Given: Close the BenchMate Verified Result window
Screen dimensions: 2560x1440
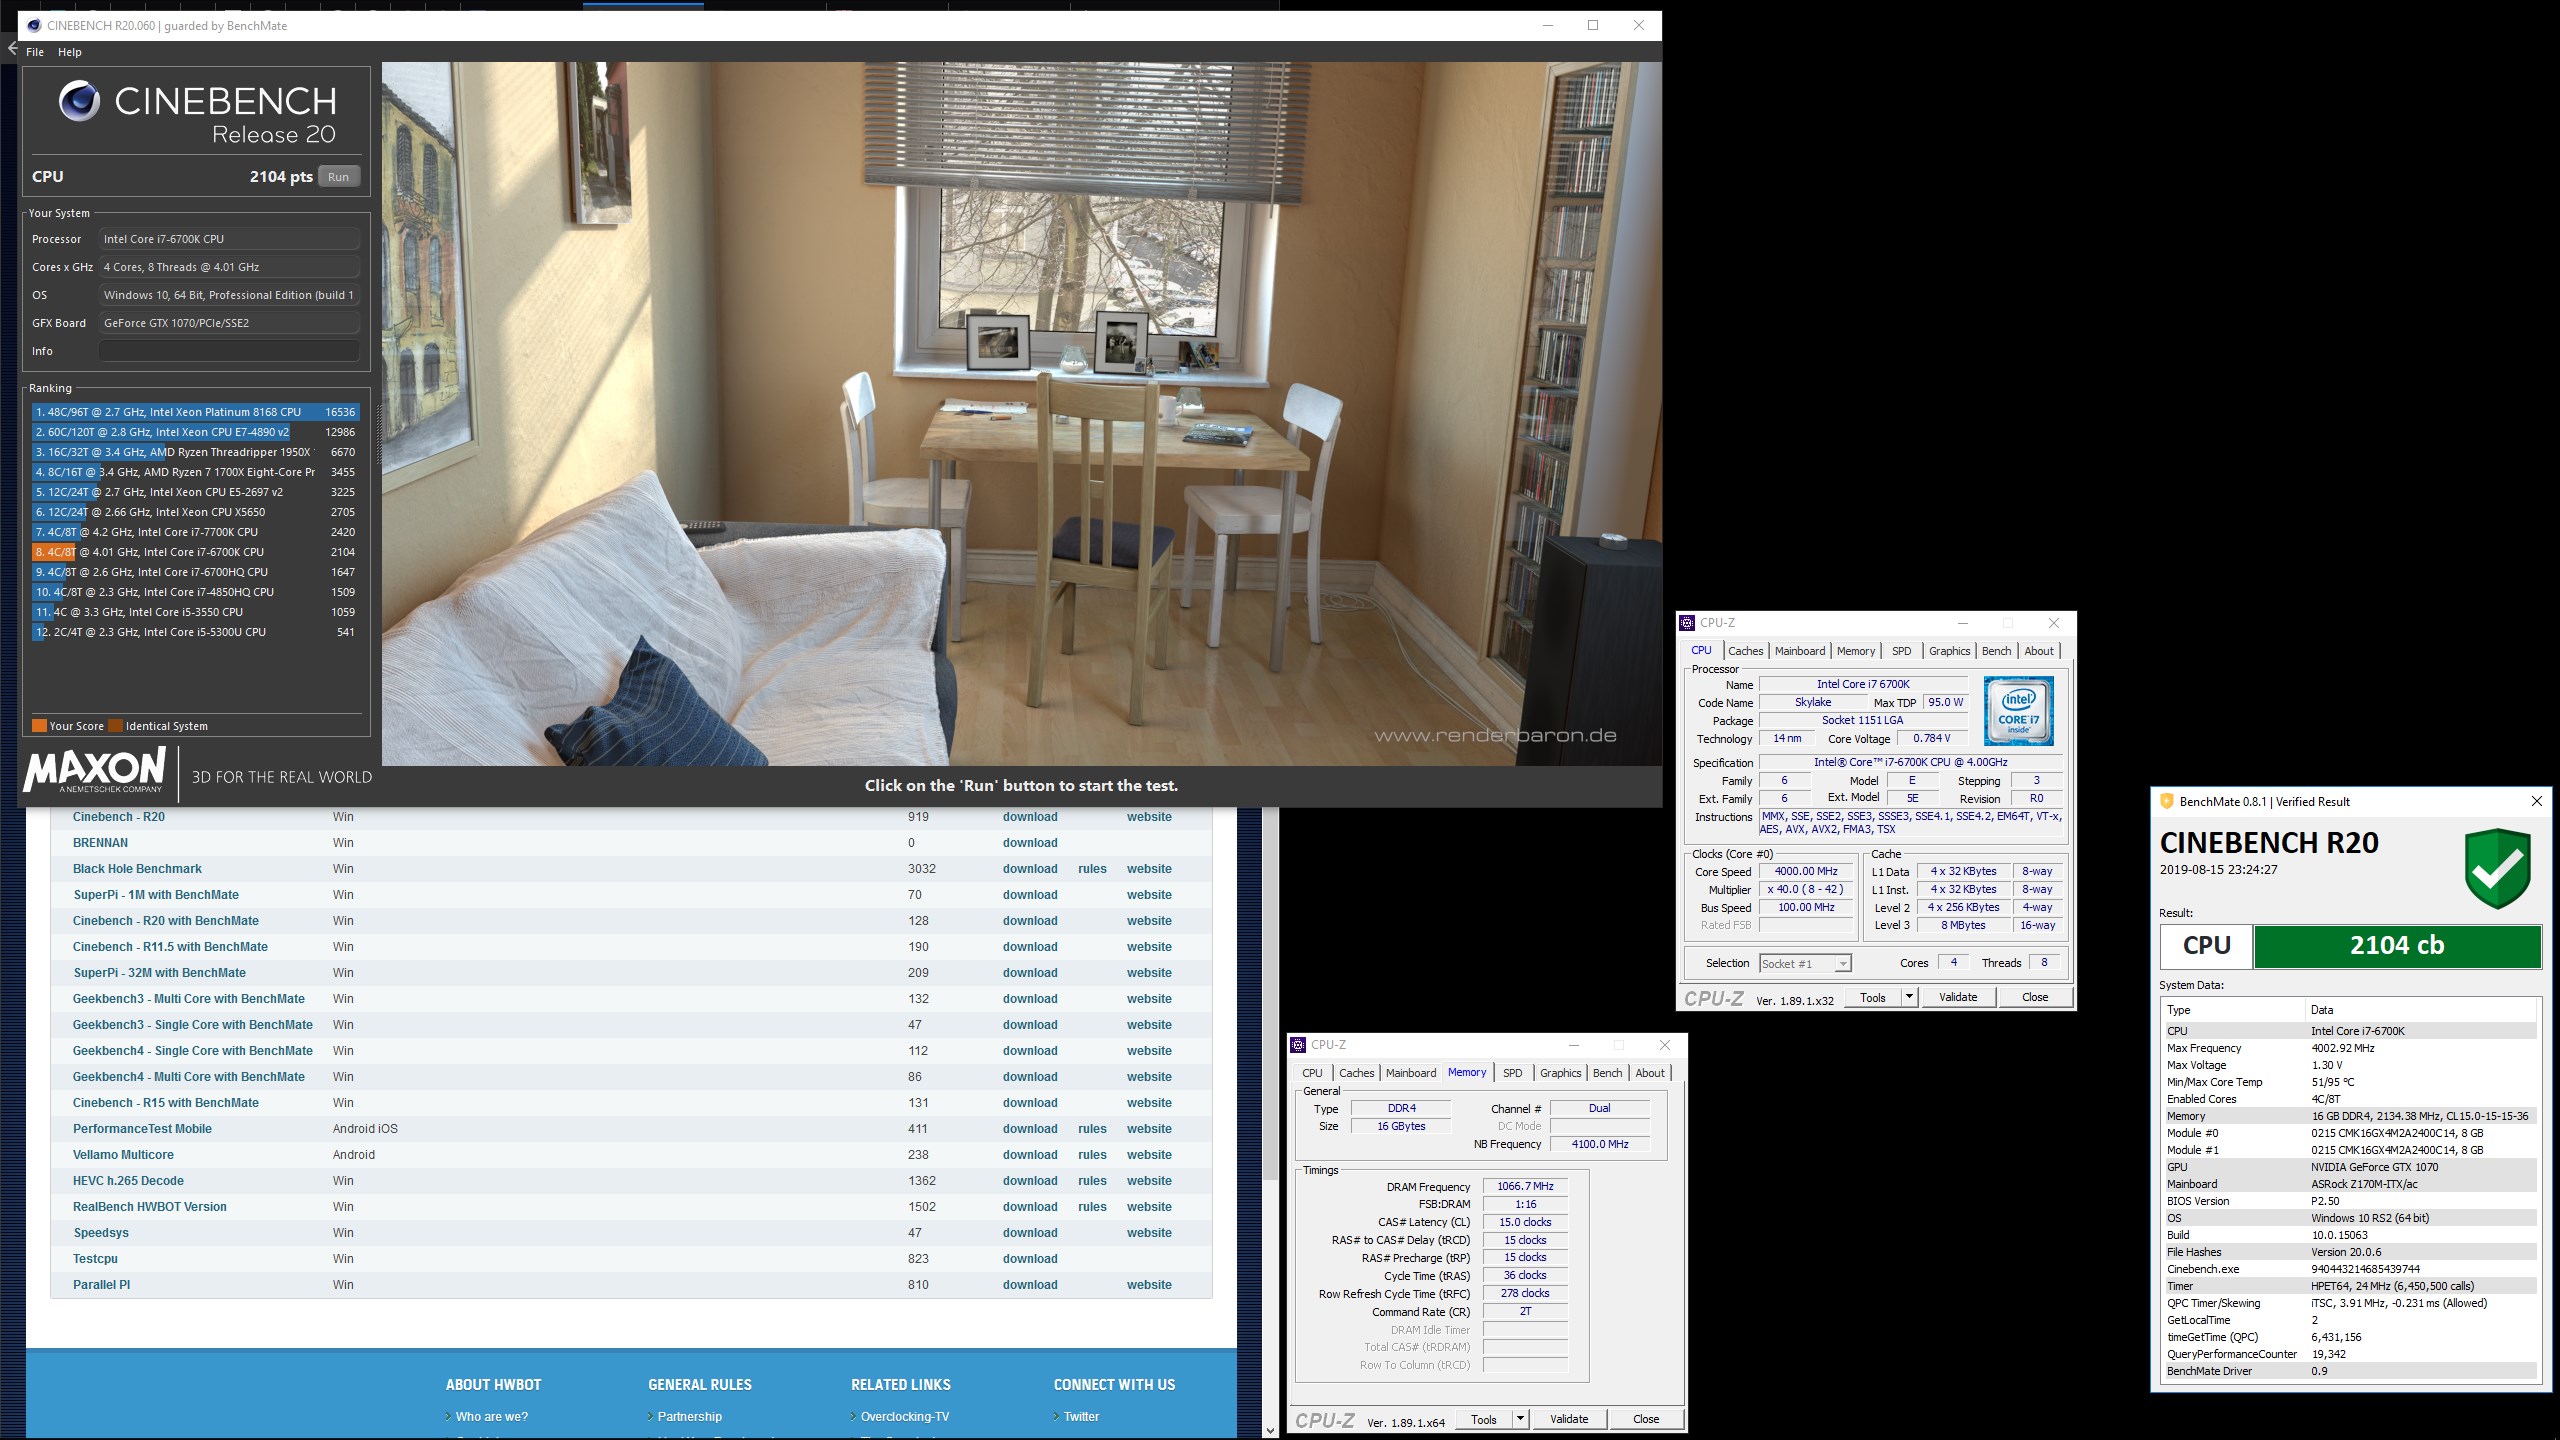Looking at the screenshot, I should (2536, 801).
